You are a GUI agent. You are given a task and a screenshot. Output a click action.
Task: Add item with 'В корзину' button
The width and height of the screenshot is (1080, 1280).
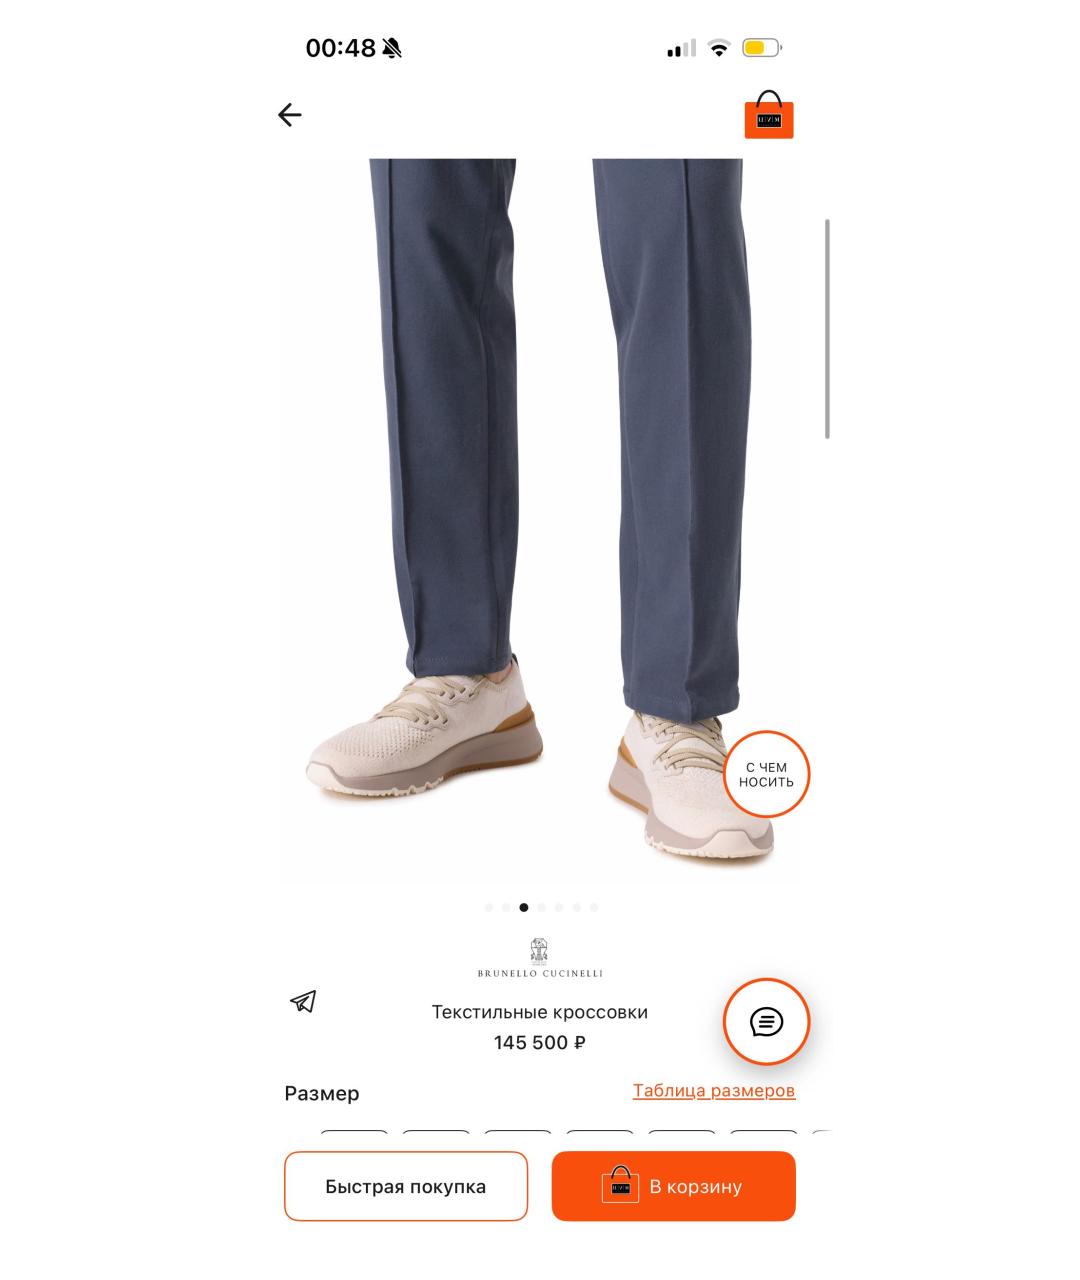(x=674, y=1187)
